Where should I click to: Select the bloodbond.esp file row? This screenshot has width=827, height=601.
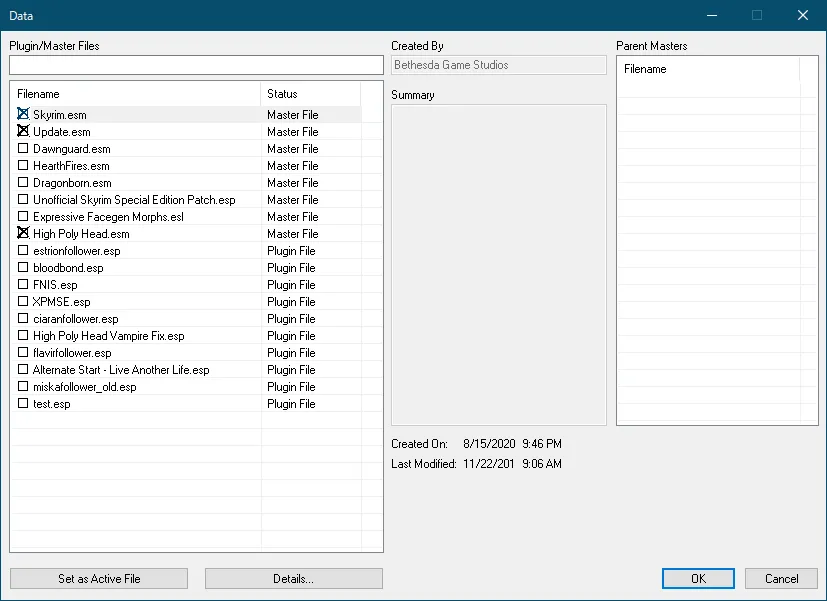pos(68,268)
